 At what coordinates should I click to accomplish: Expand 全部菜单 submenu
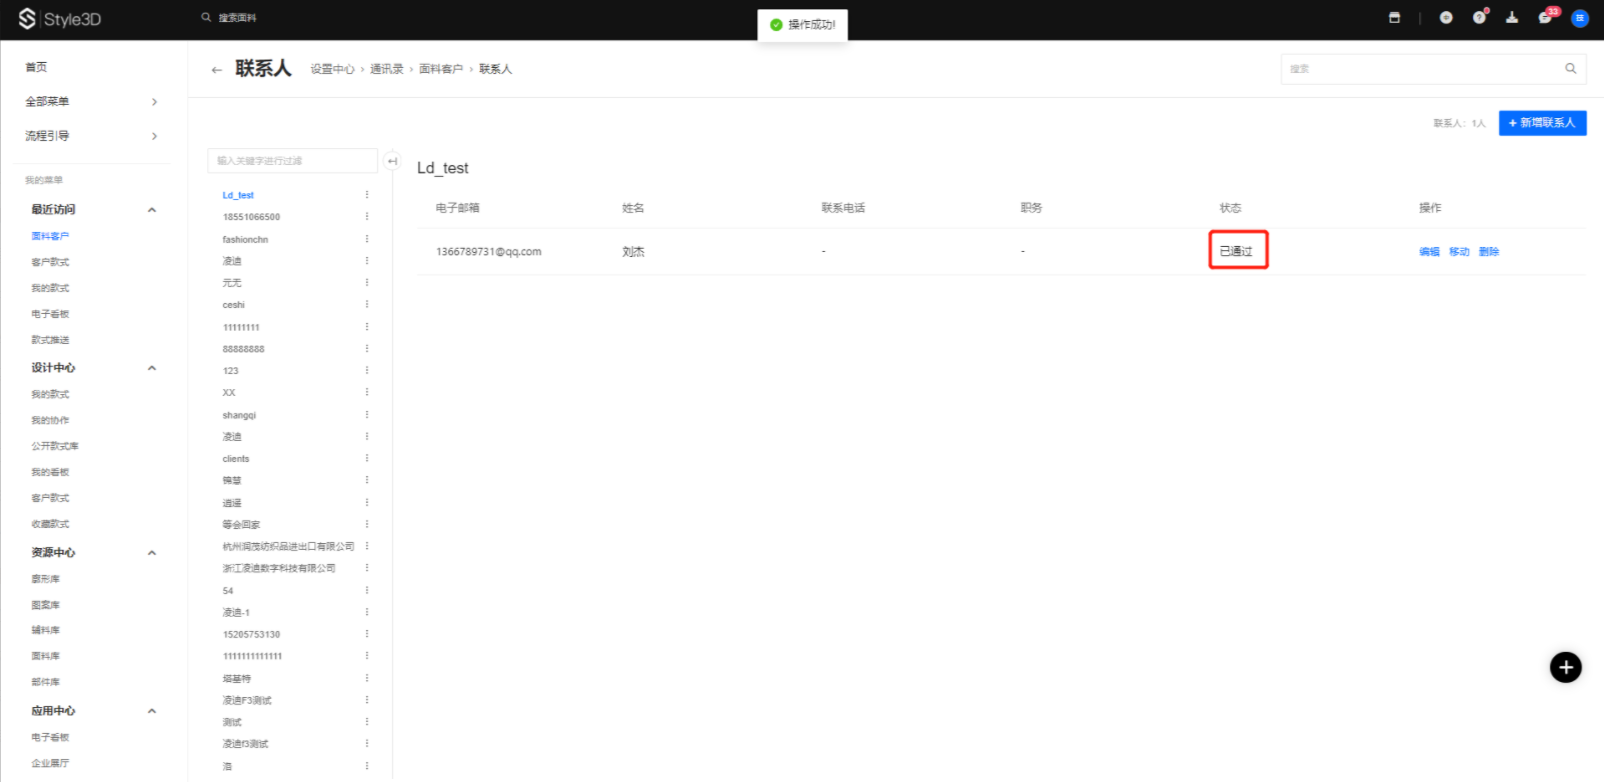(154, 102)
